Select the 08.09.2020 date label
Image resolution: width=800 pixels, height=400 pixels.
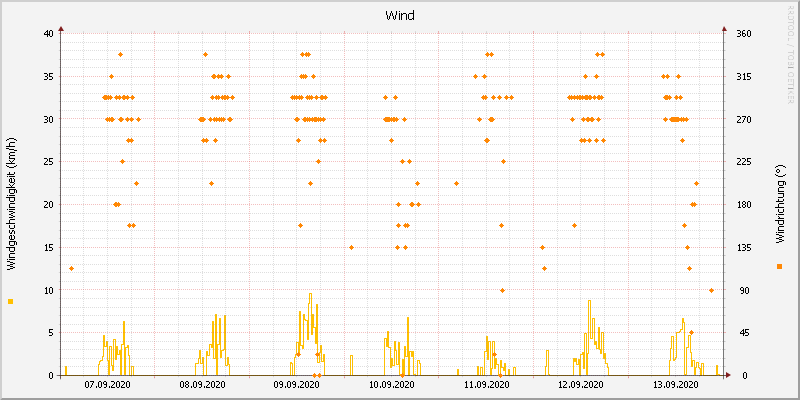click(203, 384)
